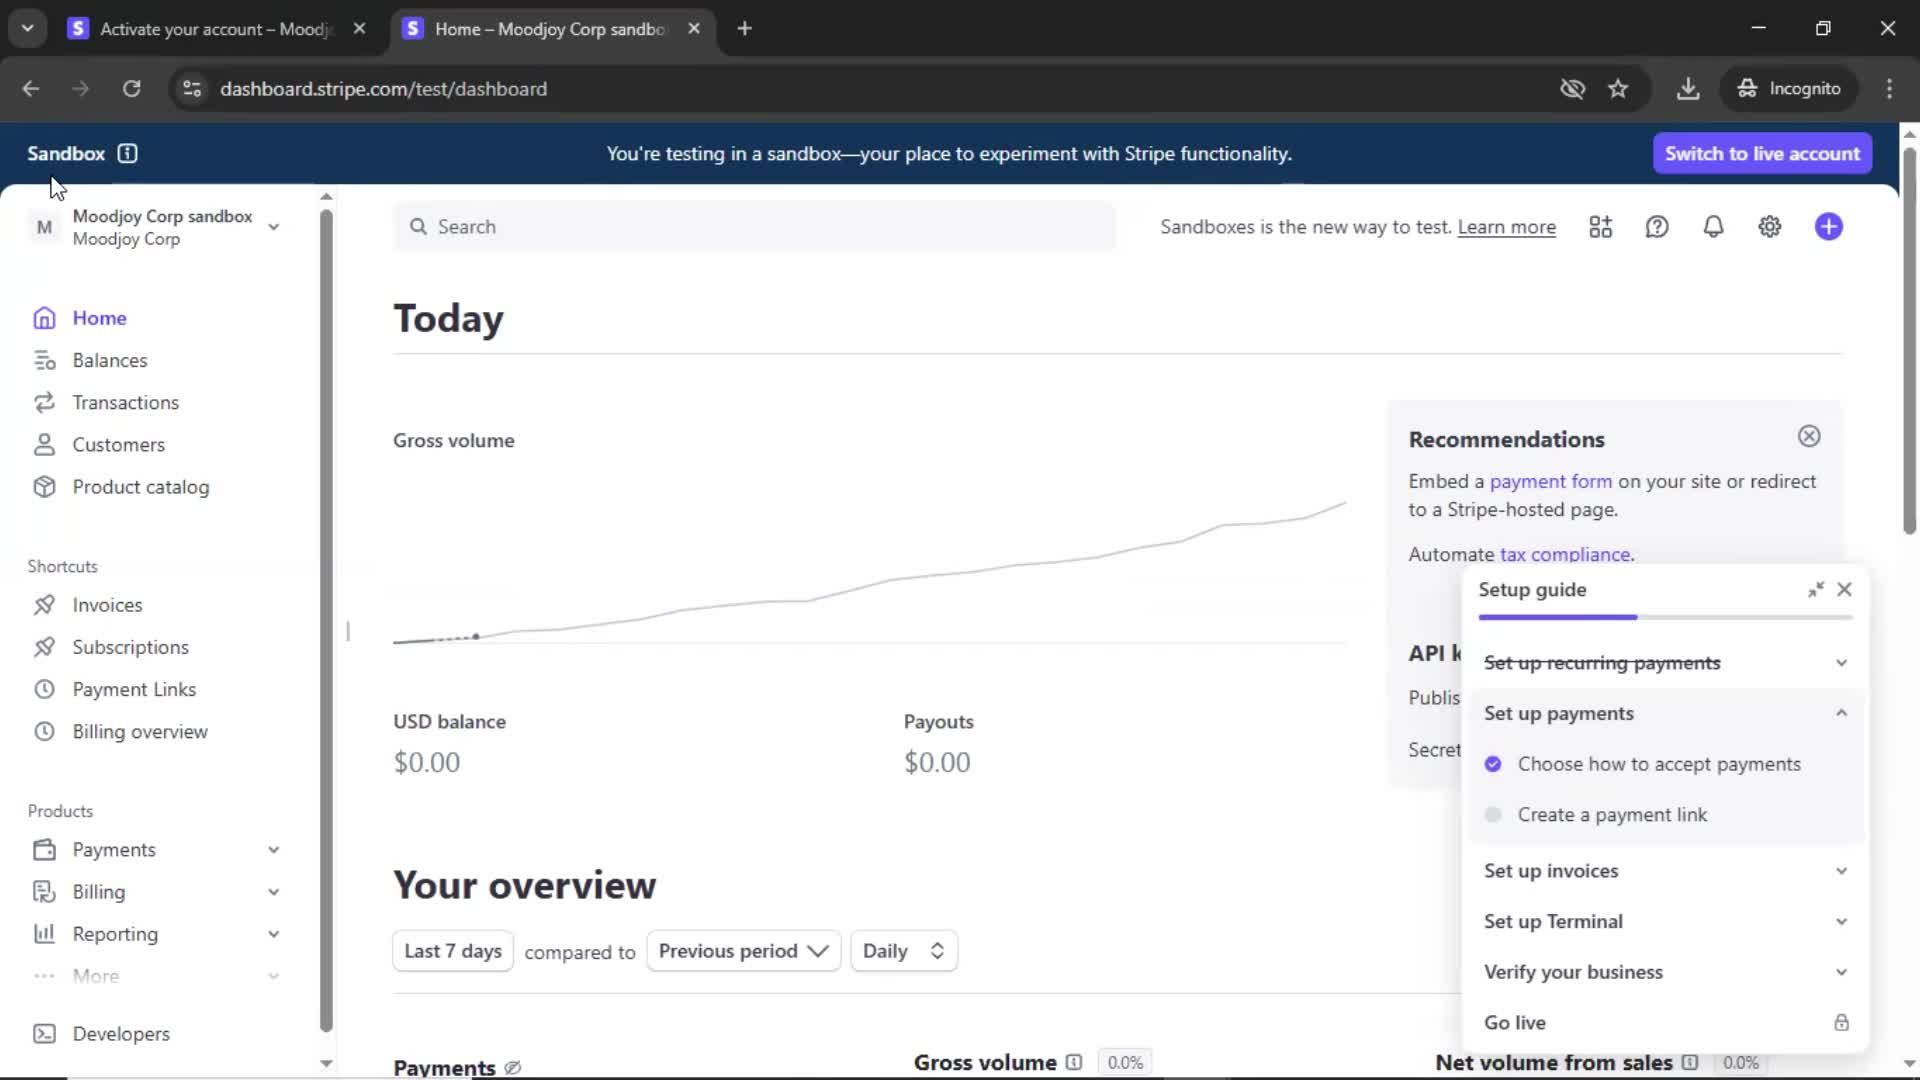Open the Previous period dropdown
This screenshot has width=1920, height=1080.
(743, 951)
